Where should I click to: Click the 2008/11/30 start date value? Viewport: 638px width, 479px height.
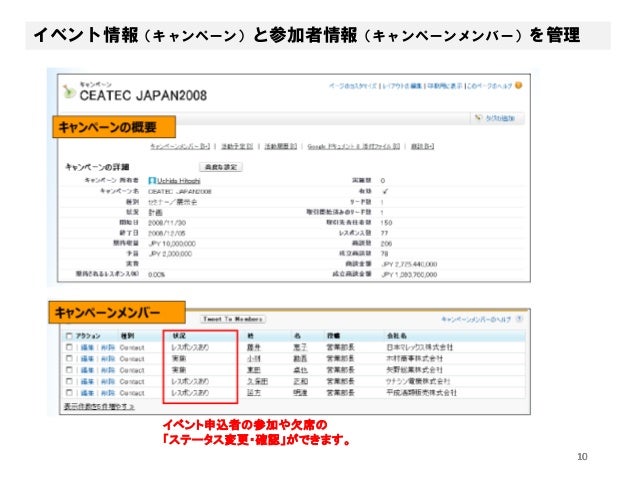167,223
